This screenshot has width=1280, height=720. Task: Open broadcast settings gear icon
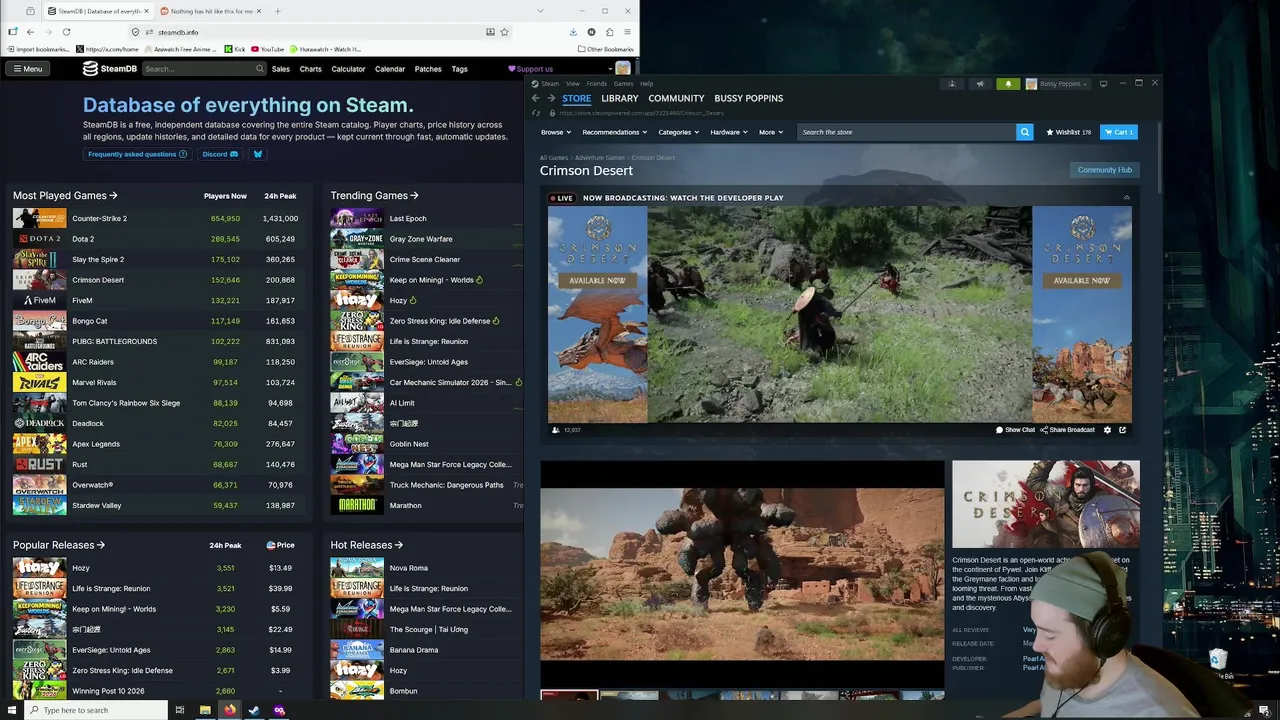click(x=1107, y=430)
